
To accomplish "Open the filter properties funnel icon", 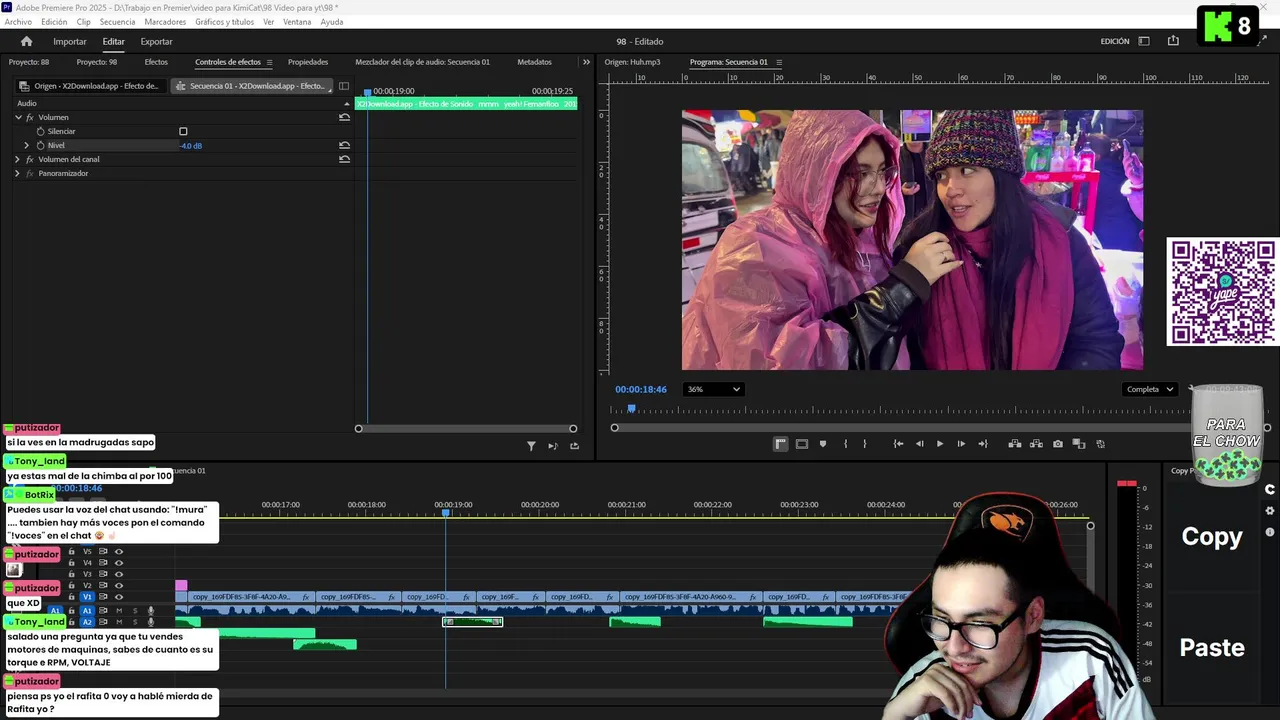I will pos(531,446).
